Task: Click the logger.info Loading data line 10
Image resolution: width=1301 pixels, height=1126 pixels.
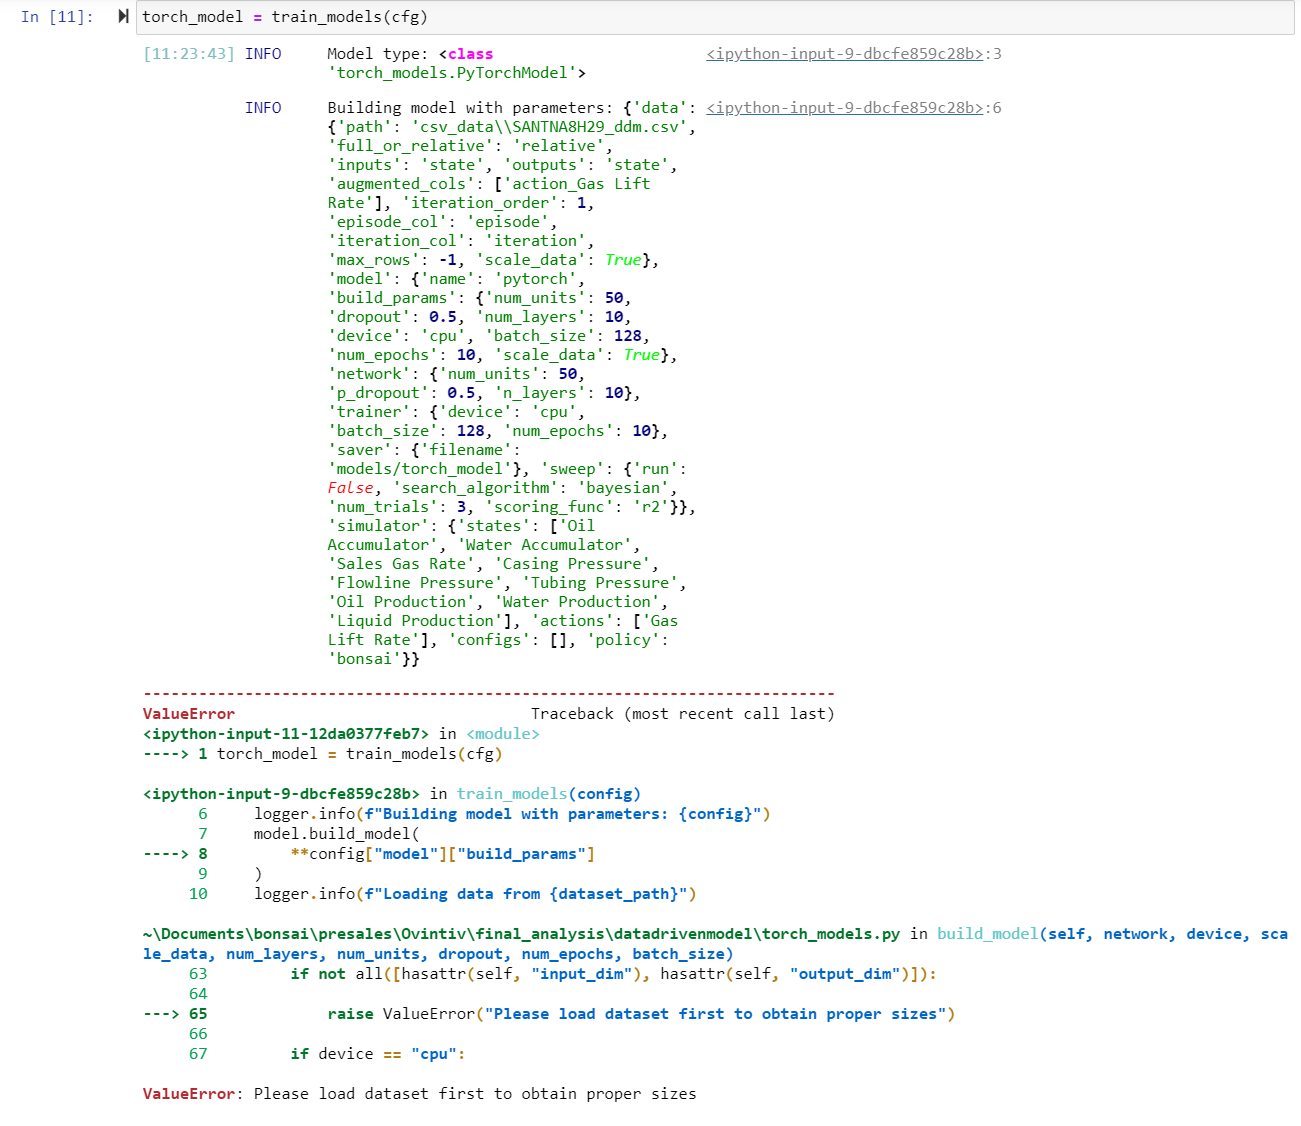Action: click(475, 894)
